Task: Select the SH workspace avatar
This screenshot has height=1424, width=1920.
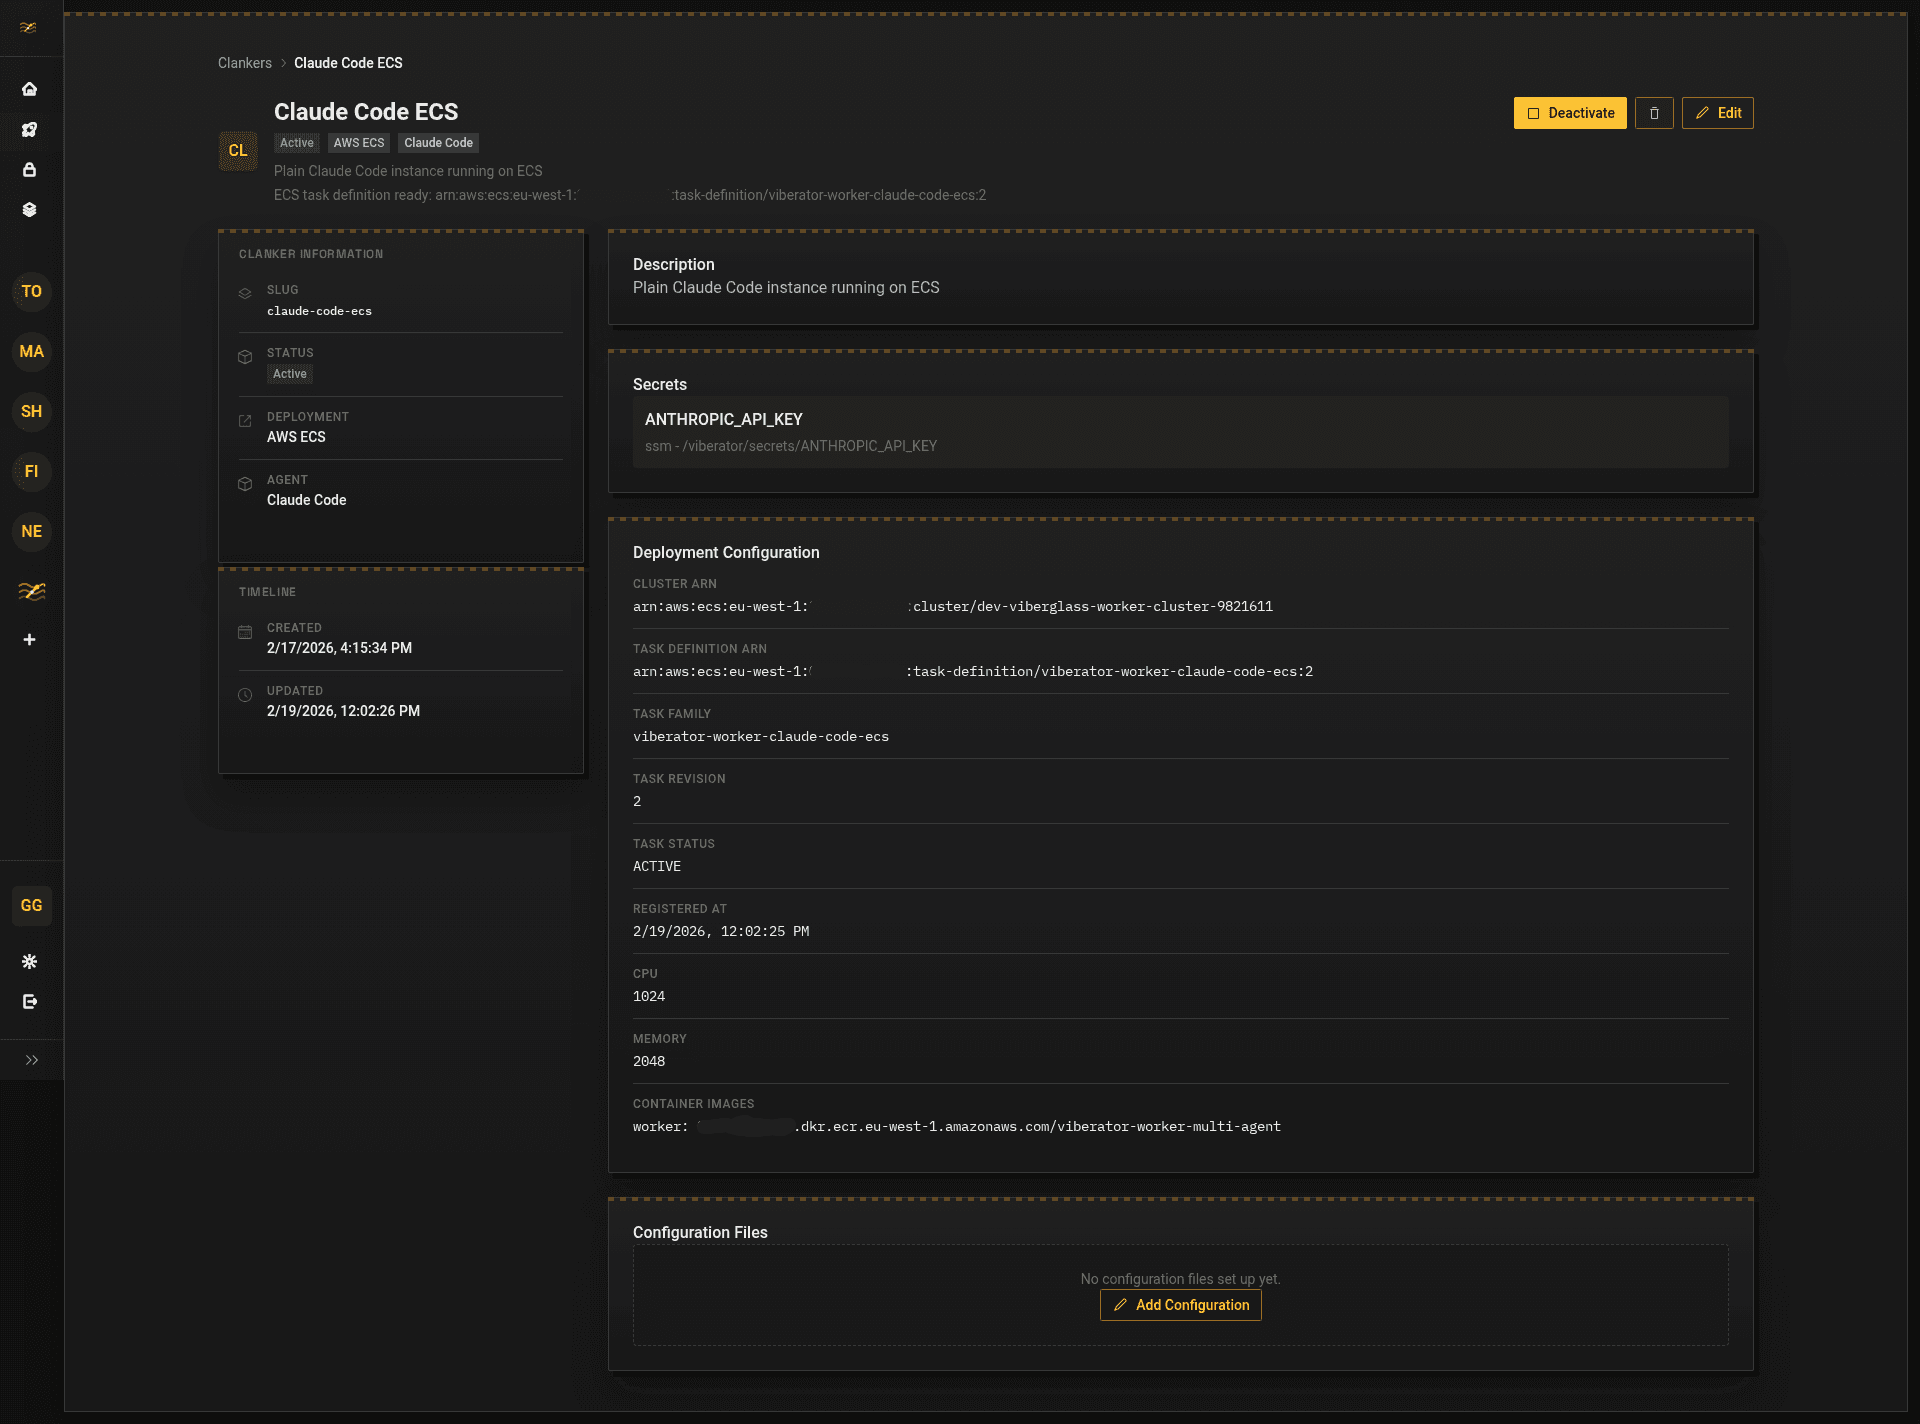Action: click(31, 411)
